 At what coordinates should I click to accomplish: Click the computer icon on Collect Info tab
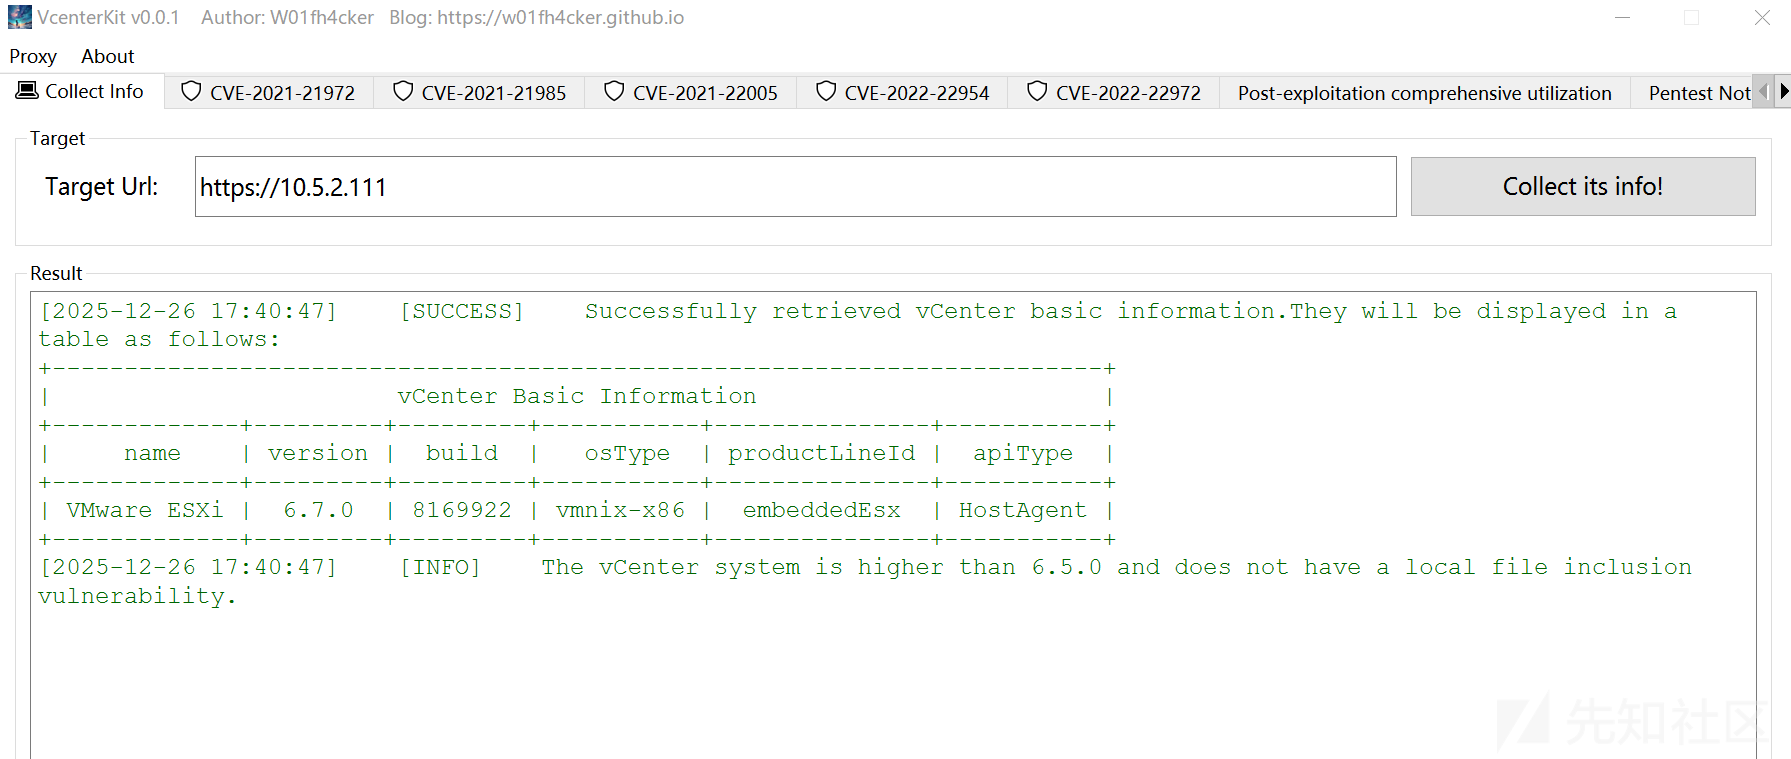click(27, 91)
